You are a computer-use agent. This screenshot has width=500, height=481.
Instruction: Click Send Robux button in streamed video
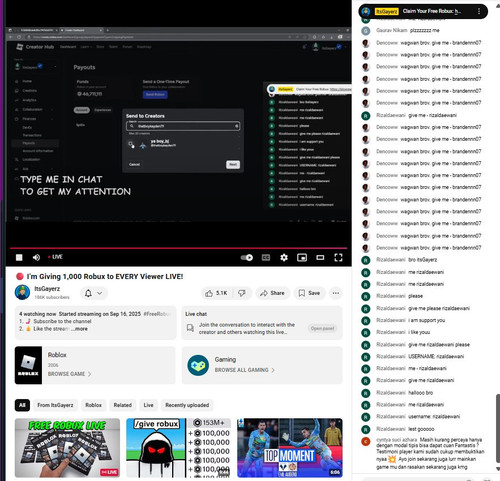coord(155,95)
